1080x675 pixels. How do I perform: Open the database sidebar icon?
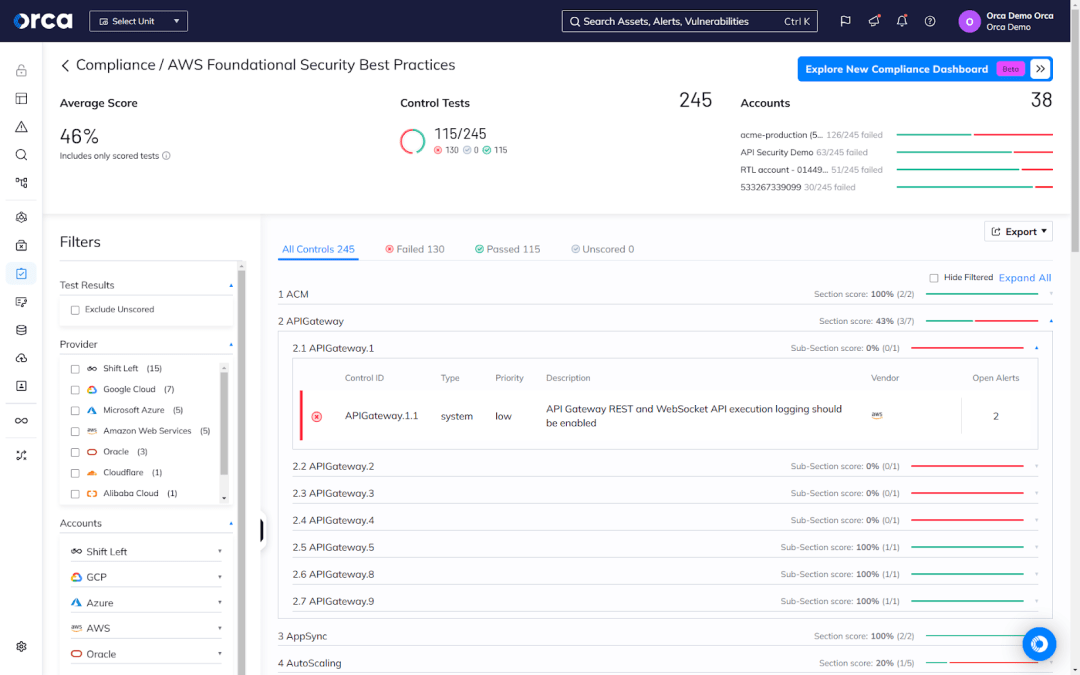(21, 330)
